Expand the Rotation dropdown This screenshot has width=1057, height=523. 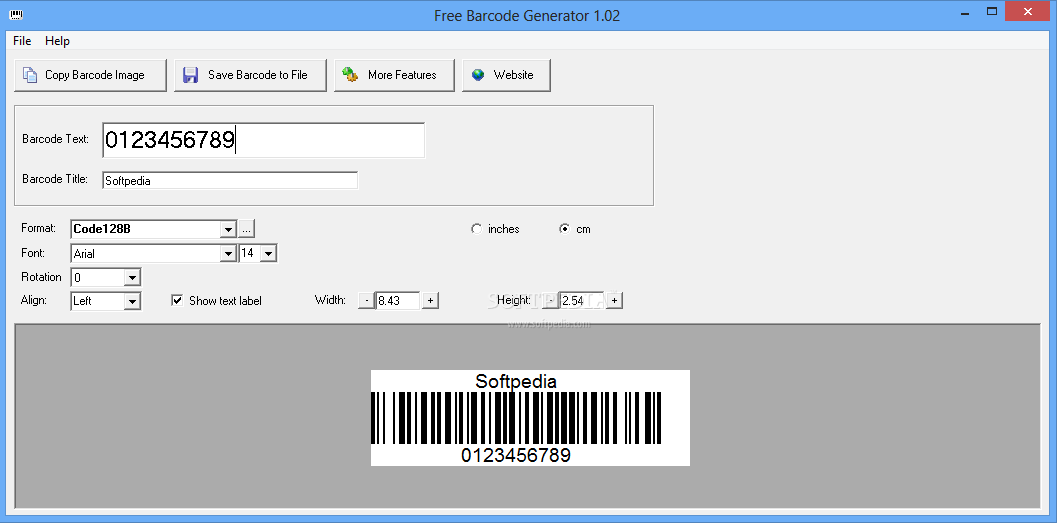(132, 278)
